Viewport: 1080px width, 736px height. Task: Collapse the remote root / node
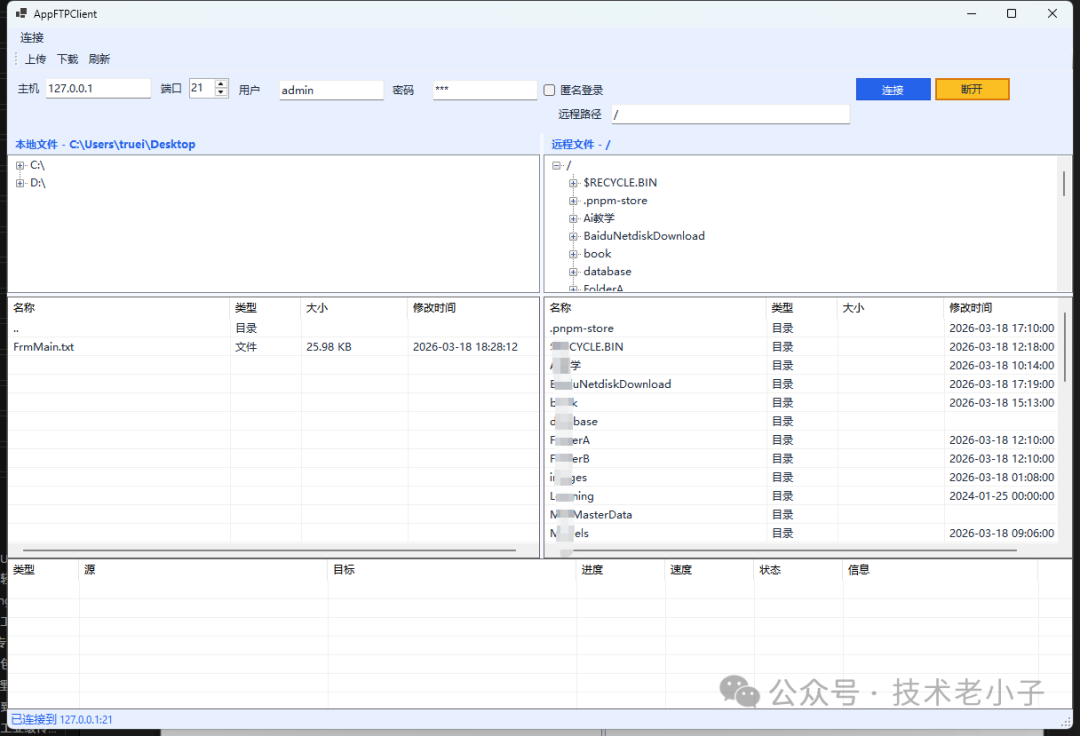click(556, 166)
